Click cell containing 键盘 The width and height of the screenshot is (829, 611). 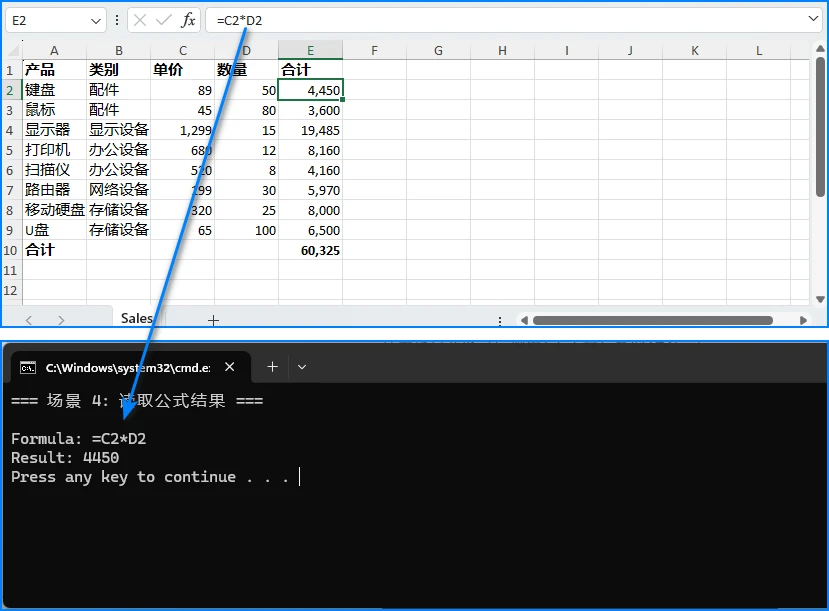[54, 90]
